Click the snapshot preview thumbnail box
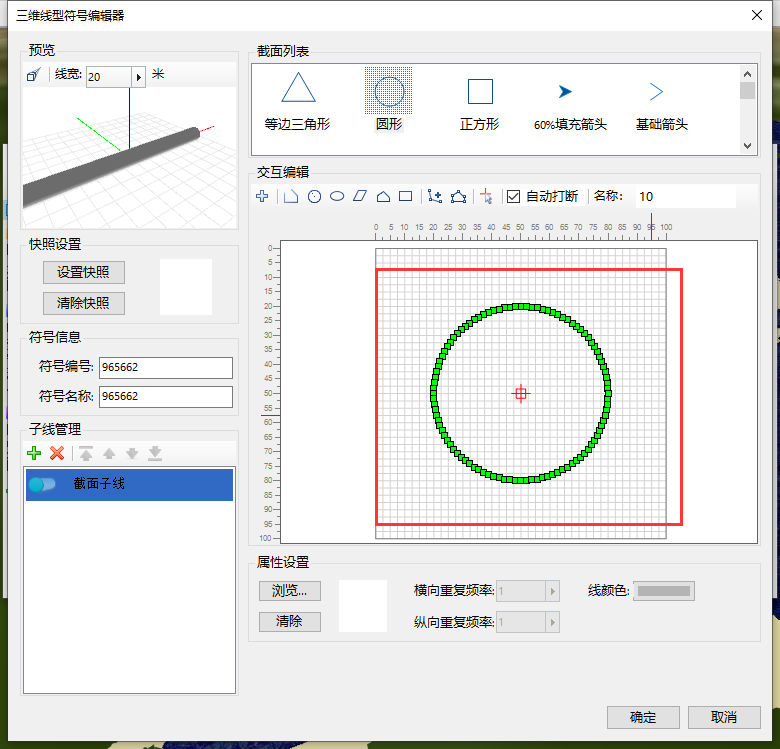 click(186, 287)
